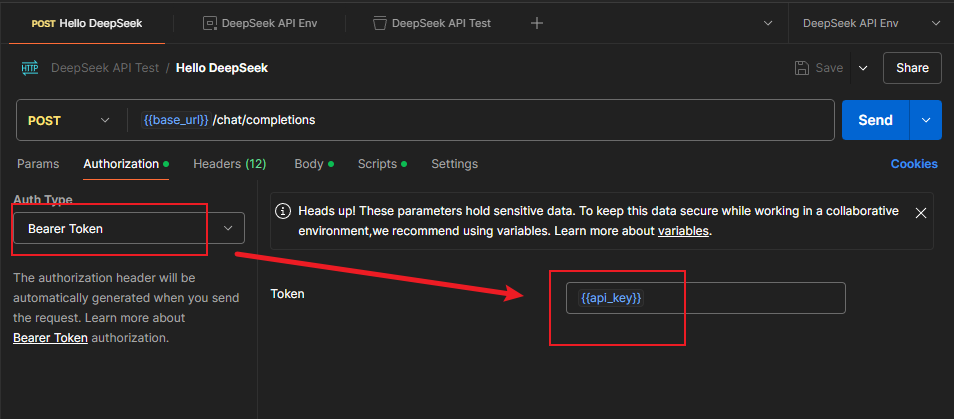Click the Auth Type label
Screen dimensions: 954x419
(43, 199)
